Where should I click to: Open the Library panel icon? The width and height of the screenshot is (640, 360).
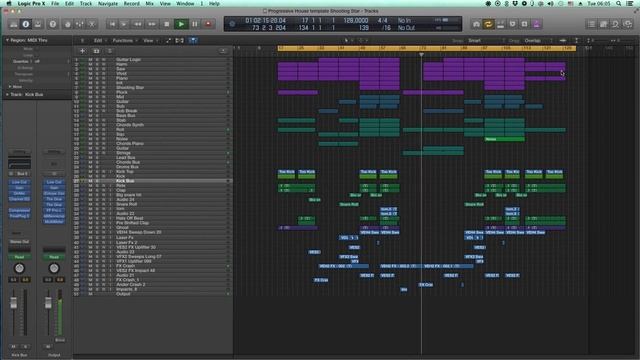coord(13,24)
